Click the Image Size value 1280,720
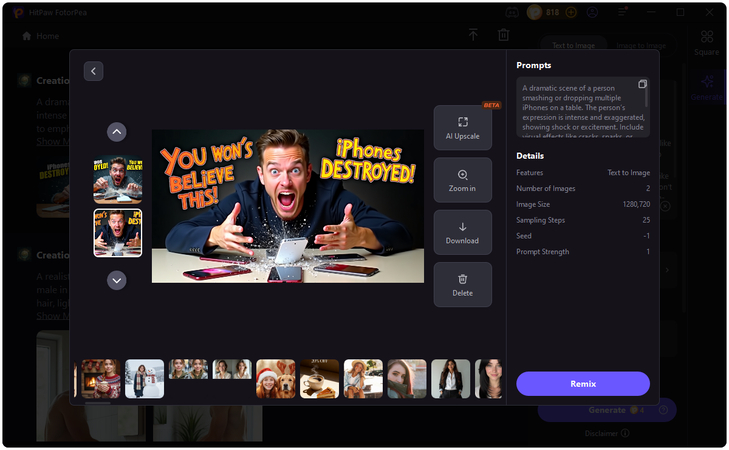Viewport: 729px width, 450px height. (x=636, y=204)
